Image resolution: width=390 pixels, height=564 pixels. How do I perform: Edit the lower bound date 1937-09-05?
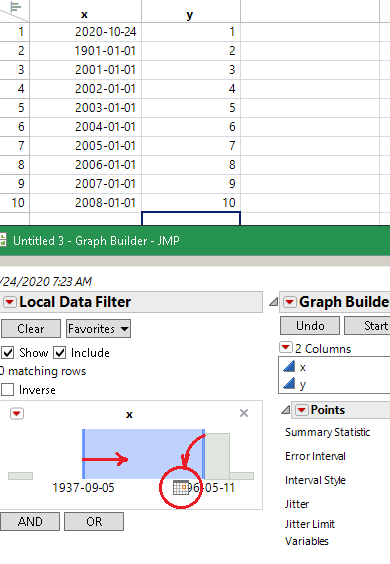[83, 488]
